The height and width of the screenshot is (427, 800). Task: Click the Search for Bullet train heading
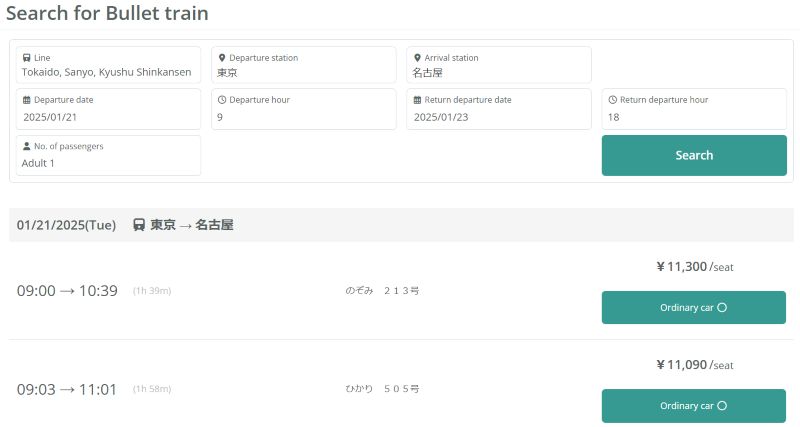(107, 13)
